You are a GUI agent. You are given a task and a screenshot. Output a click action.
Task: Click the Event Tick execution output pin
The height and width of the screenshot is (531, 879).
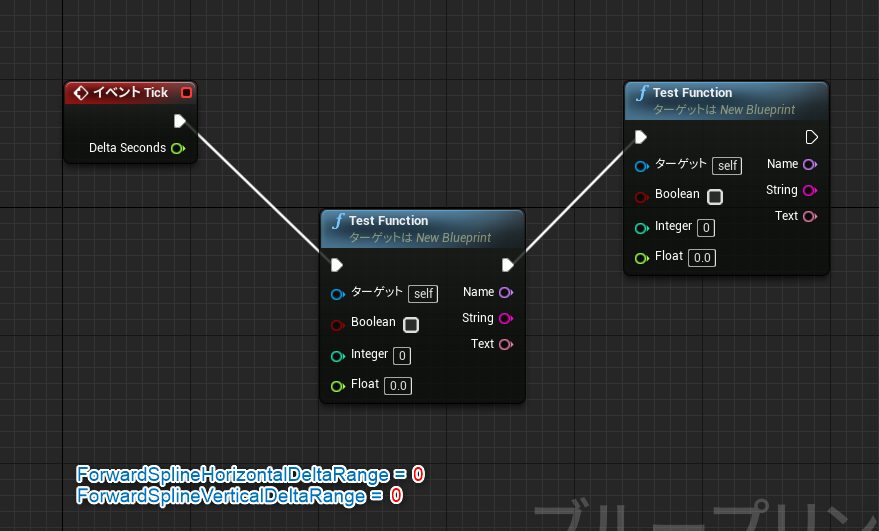[179, 121]
